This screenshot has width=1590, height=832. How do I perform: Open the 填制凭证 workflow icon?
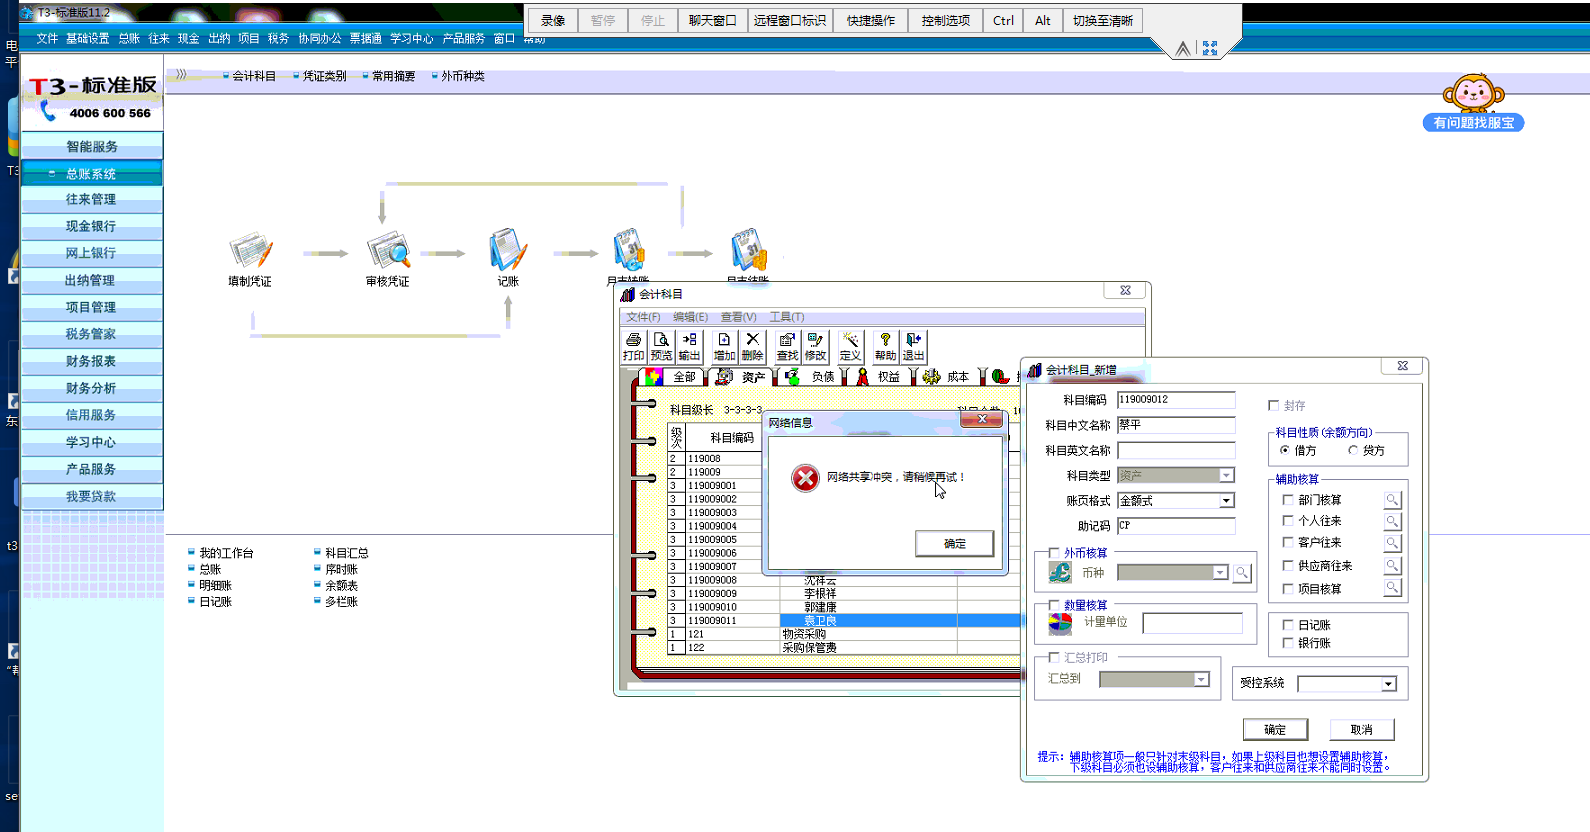click(250, 251)
